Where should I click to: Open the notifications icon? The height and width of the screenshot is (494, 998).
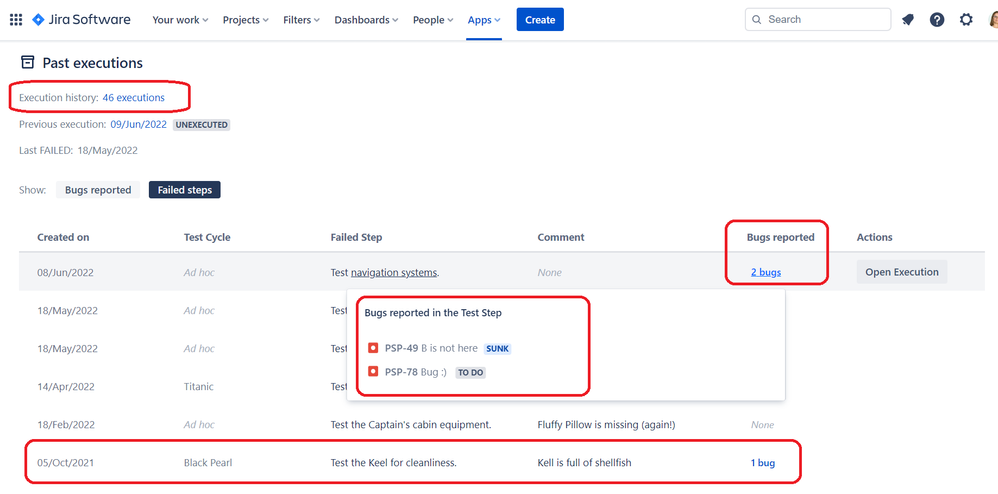pyautogui.click(x=908, y=20)
